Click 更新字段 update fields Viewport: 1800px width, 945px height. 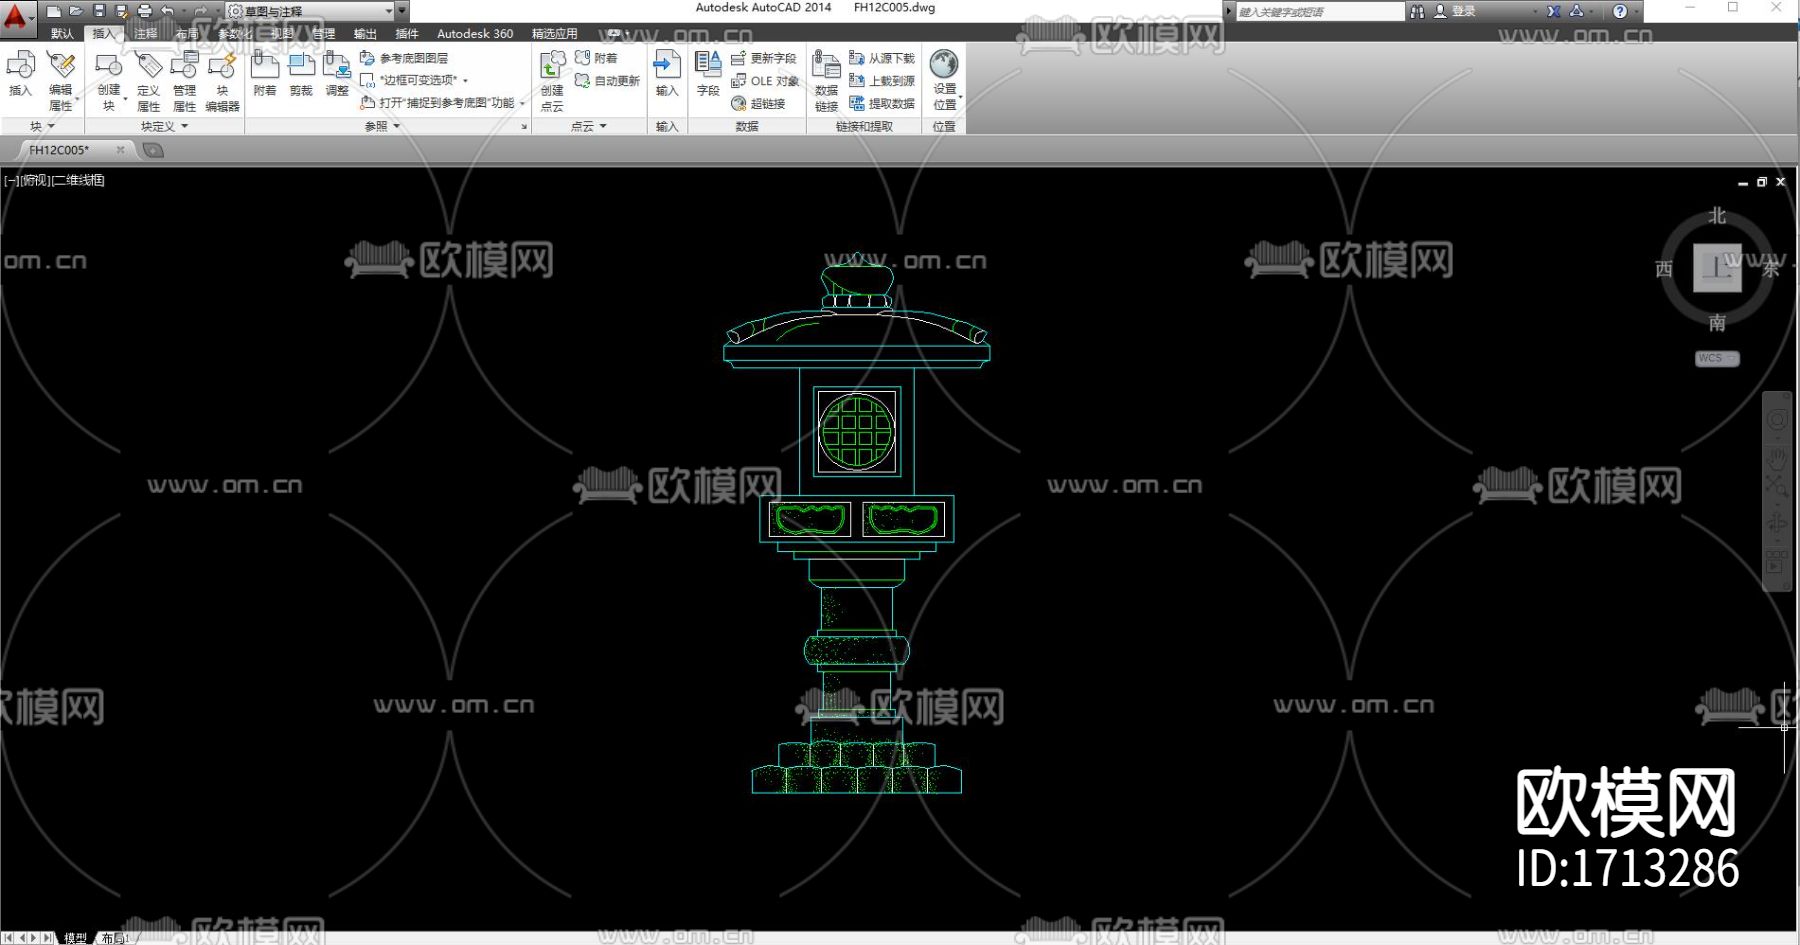(x=764, y=58)
